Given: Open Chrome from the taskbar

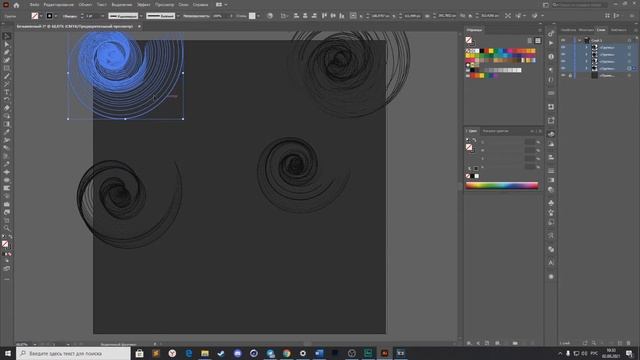Looking at the screenshot, I should (x=287, y=353).
